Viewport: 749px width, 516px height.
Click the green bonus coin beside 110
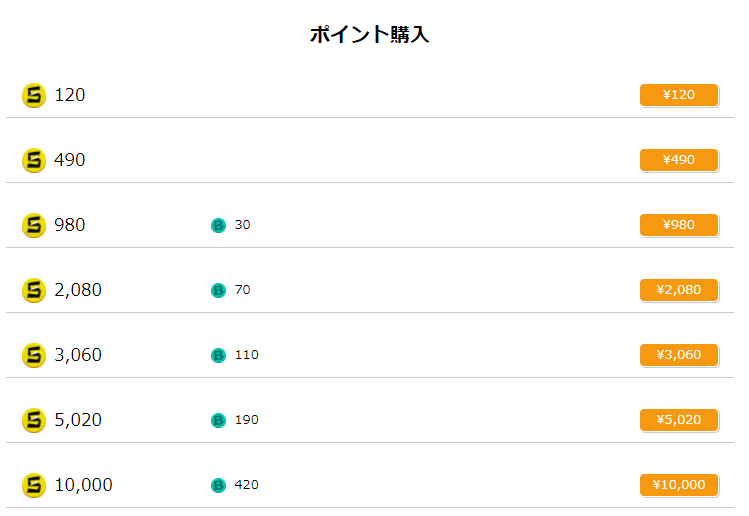click(x=218, y=355)
